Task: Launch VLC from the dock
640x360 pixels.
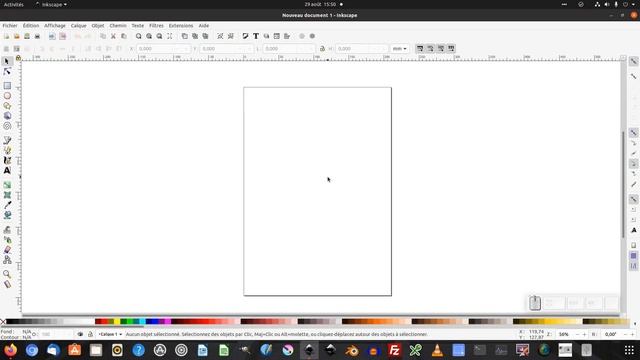Action: click(437, 350)
